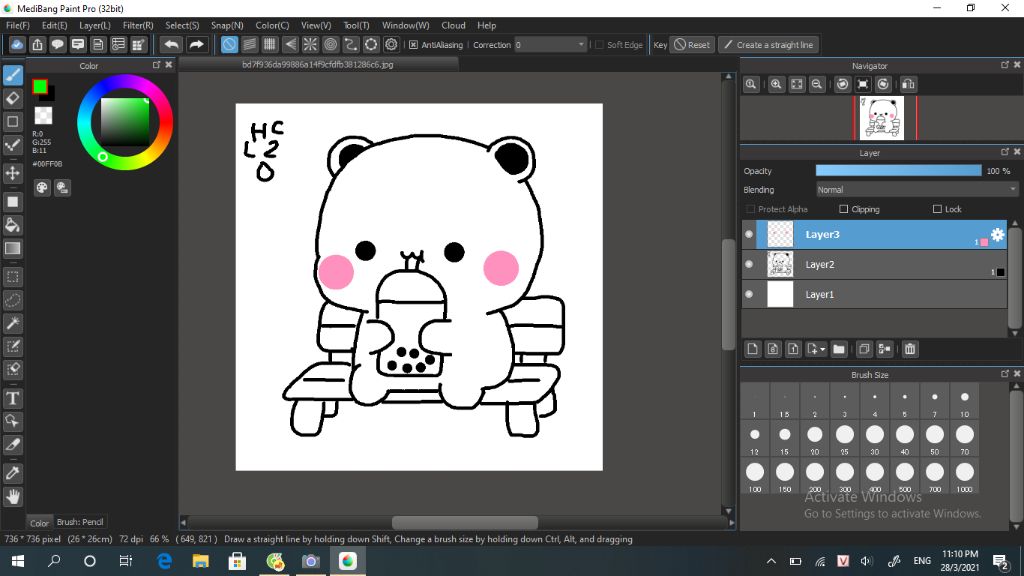This screenshot has height=576, width=1024.
Task: Open the Layer menu
Action: 95,25
